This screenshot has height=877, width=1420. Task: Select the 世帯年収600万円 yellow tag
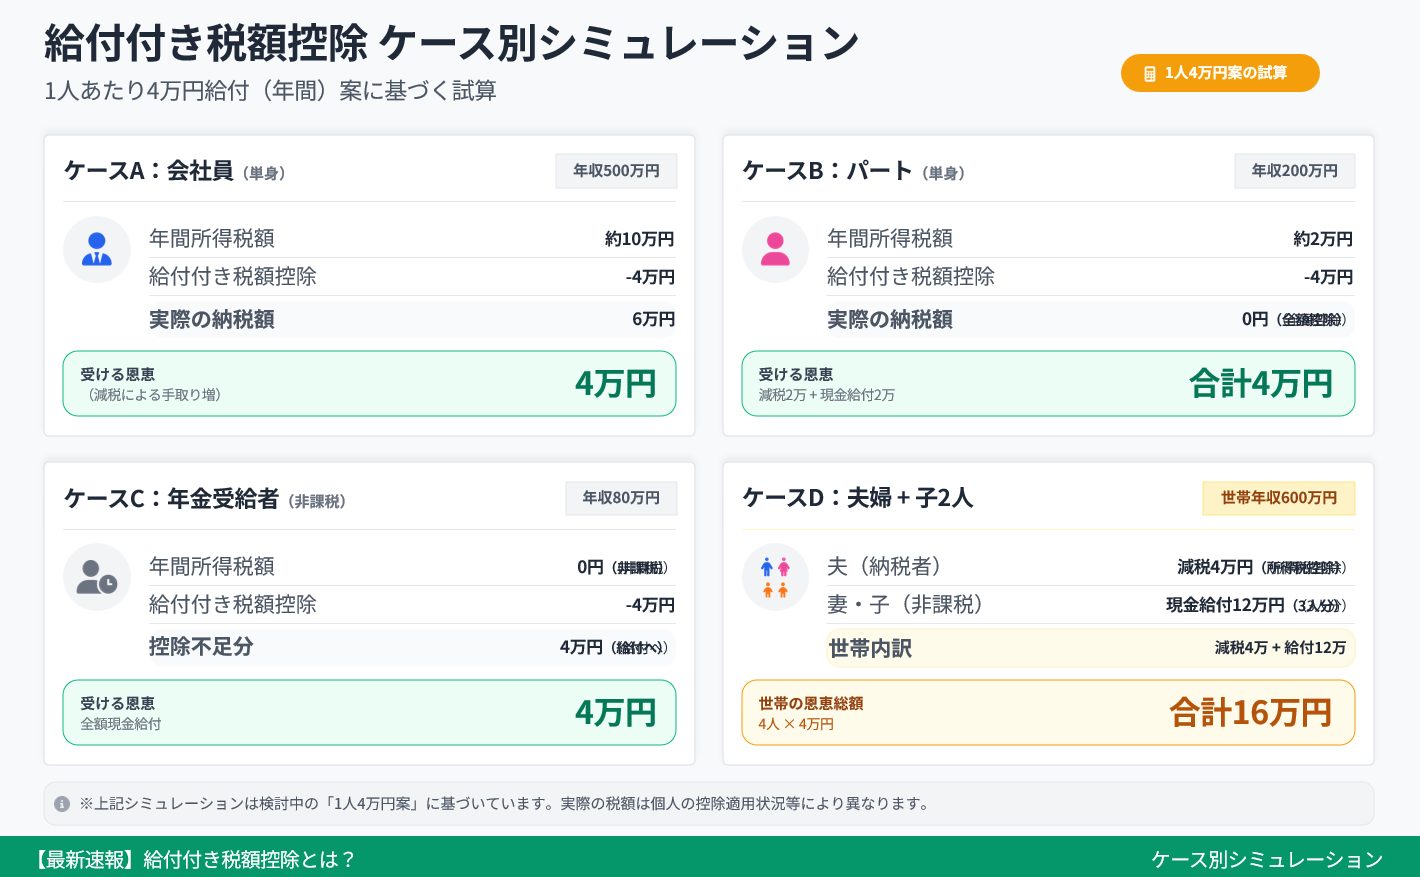[x=1278, y=498]
